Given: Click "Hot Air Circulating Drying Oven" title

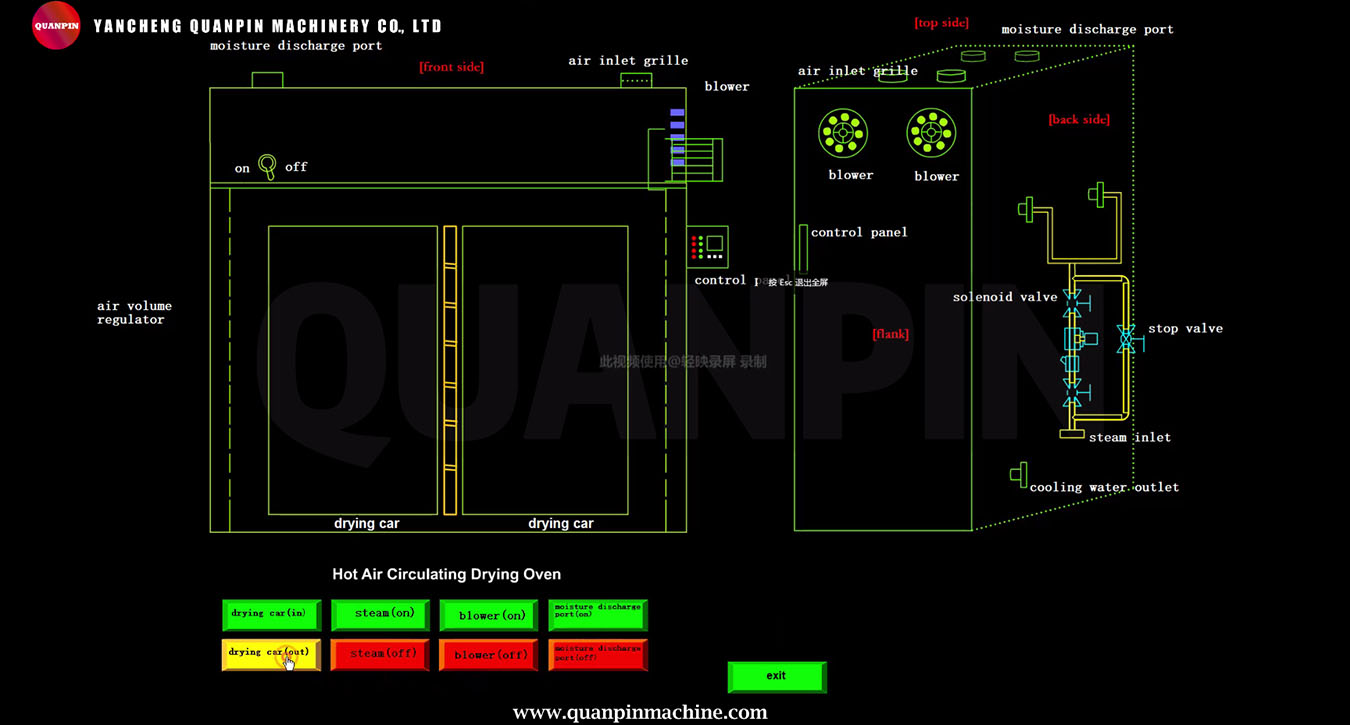Looking at the screenshot, I should coord(447,574).
